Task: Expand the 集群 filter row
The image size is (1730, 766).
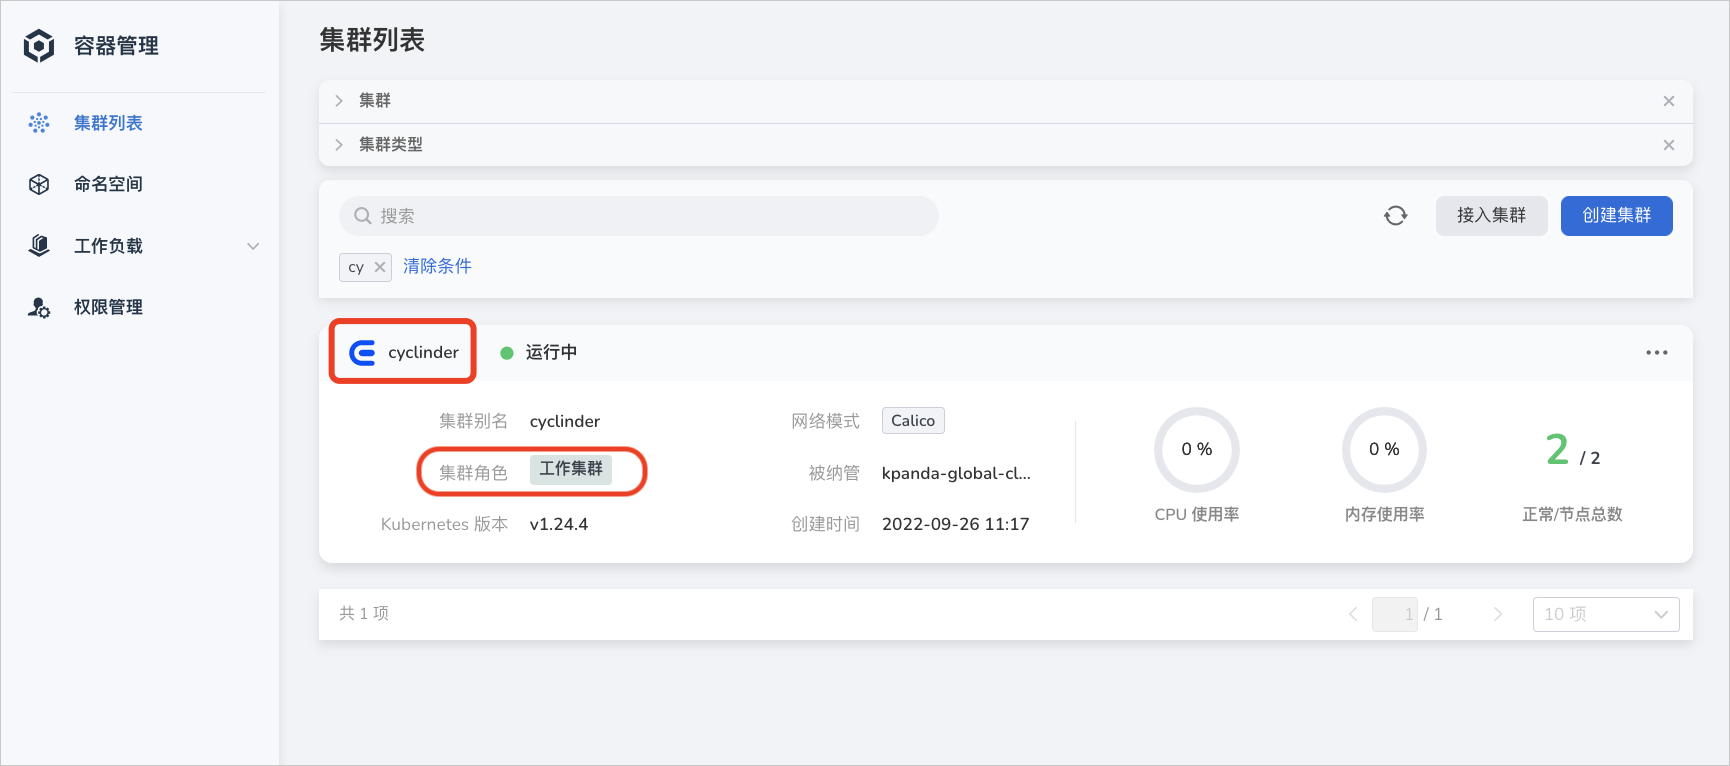Action: click(339, 101)
